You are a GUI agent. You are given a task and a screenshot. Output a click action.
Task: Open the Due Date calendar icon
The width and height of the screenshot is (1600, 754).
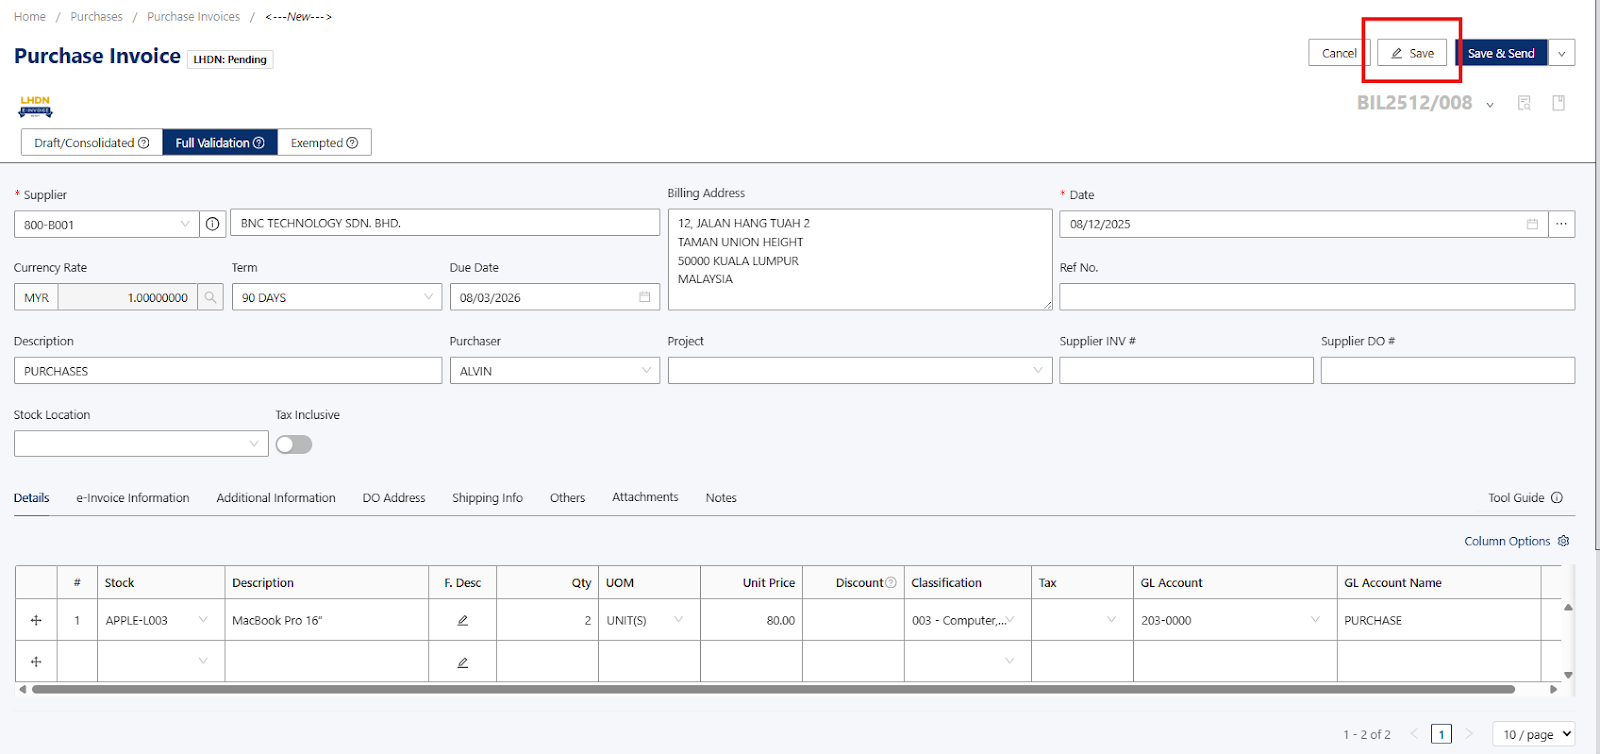[644, 297]
